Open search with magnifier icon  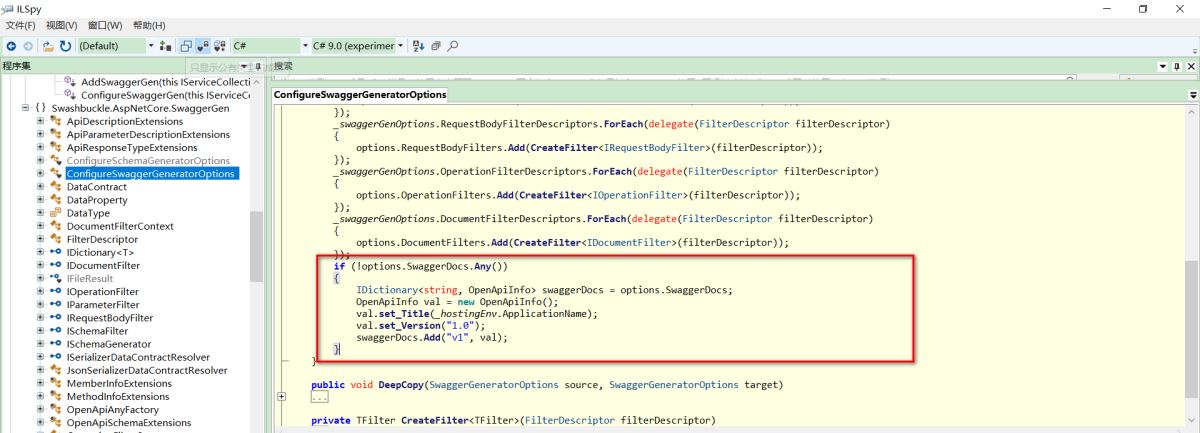[453, 46]
